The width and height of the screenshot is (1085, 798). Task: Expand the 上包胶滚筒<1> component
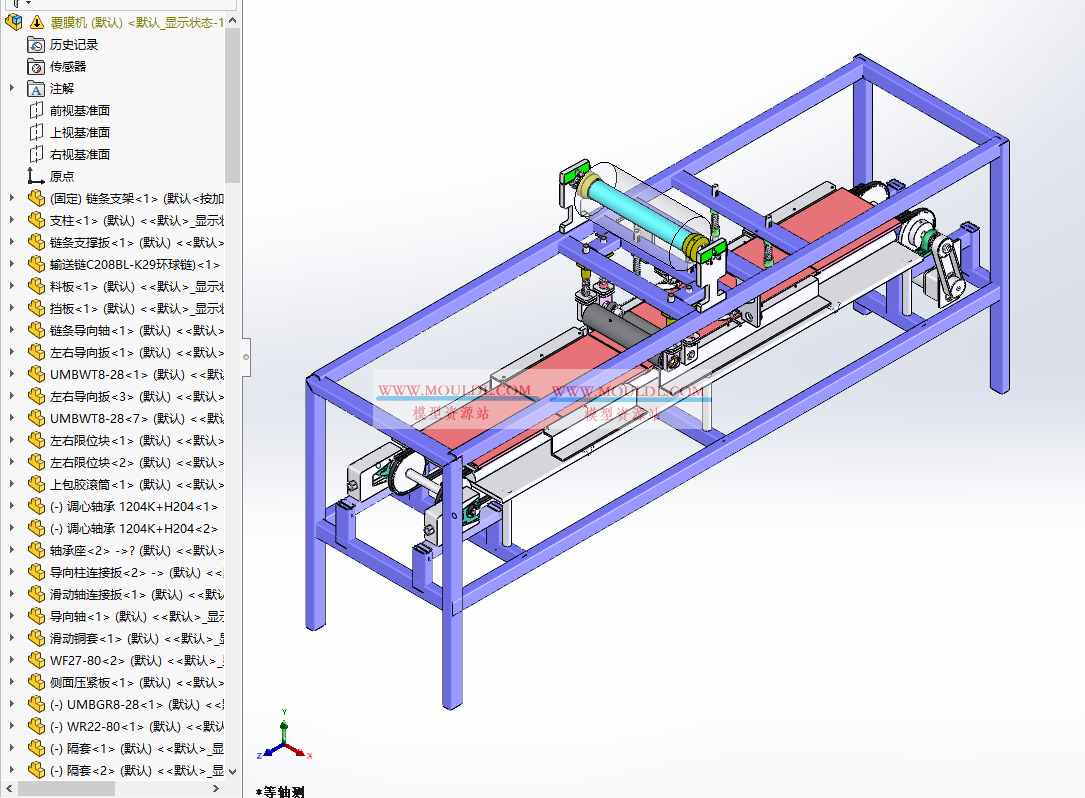click(12, 484)
